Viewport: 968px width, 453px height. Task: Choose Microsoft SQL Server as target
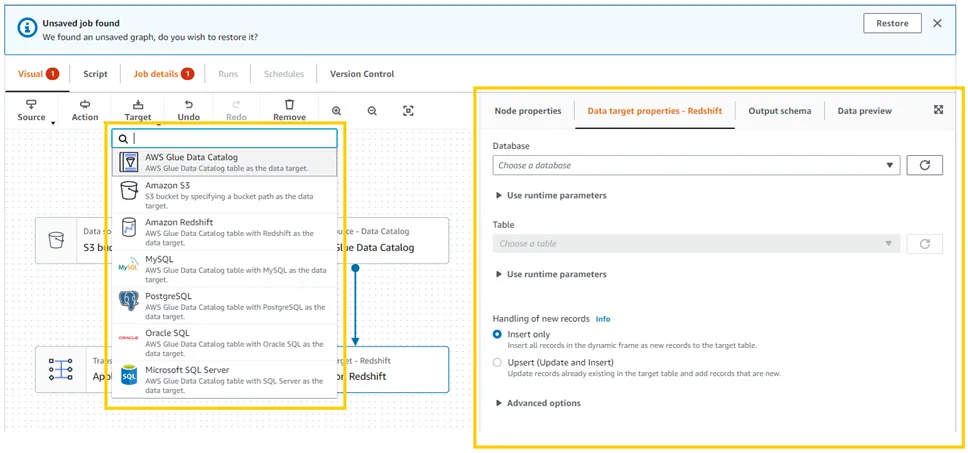tap(225, 380)
